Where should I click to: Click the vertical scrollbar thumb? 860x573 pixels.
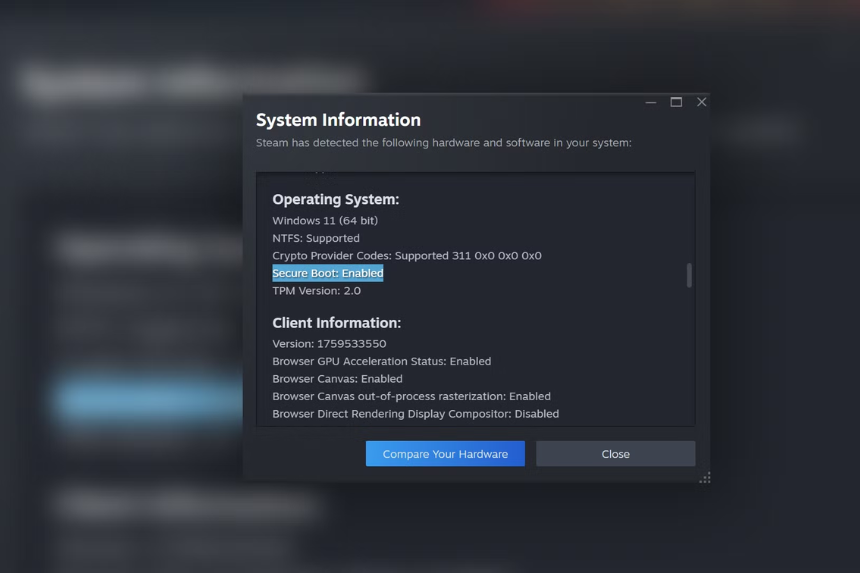pyautogui.click(x=689, y=276)
